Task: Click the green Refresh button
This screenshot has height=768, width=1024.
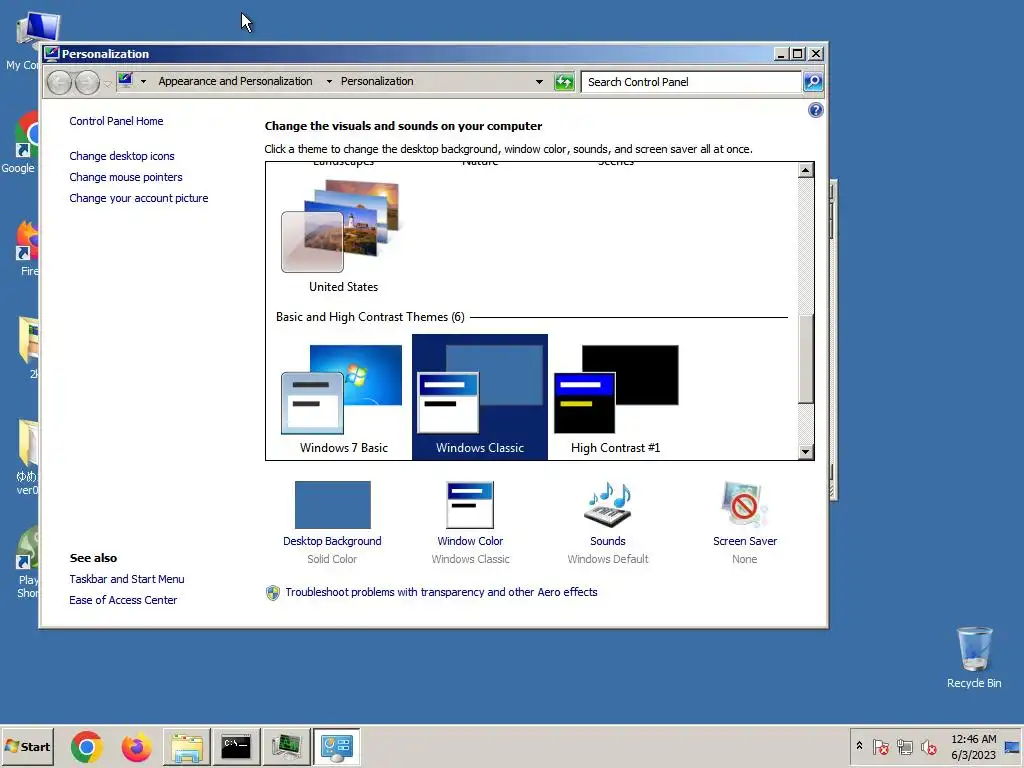Action: coord(564,82)
